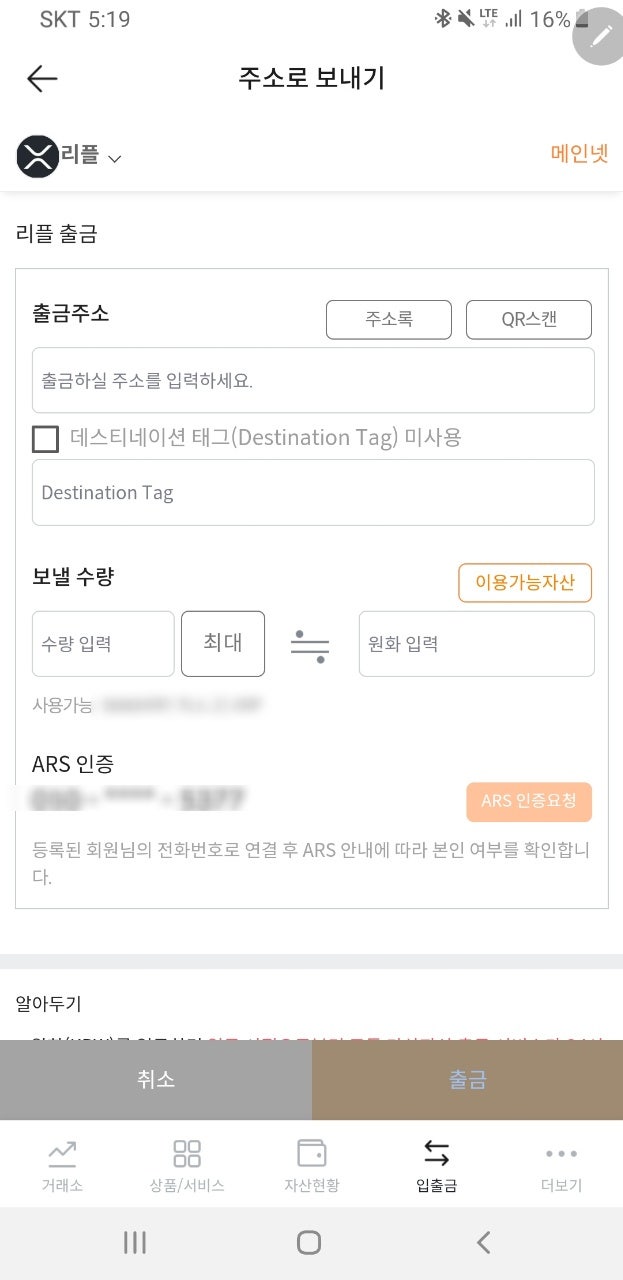The width and height of the screenshot is (623, 1280).
Task: Tap the floating pencil edit icon top right
Action: 597,37
